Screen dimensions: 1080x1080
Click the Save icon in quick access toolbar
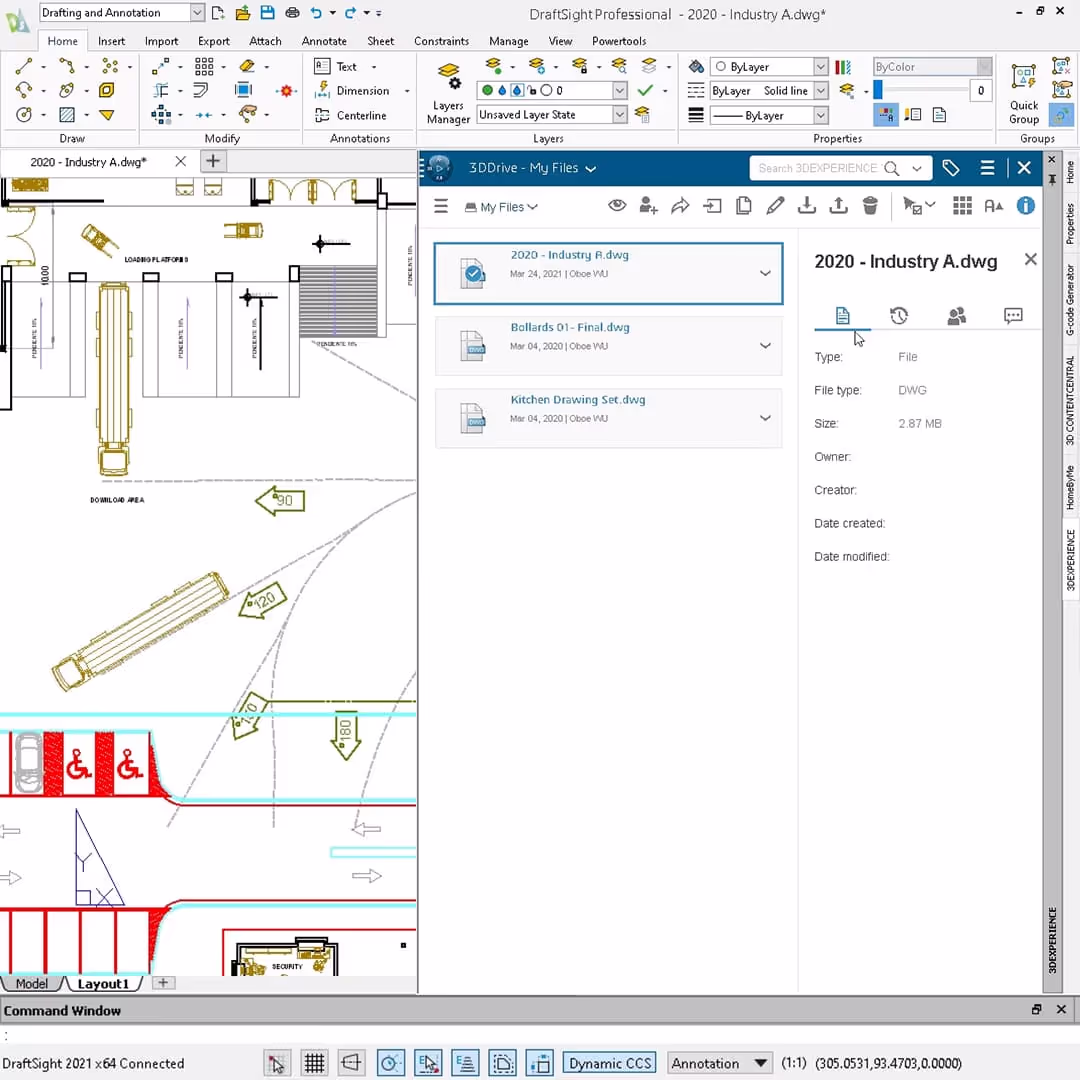click(267, 12)
